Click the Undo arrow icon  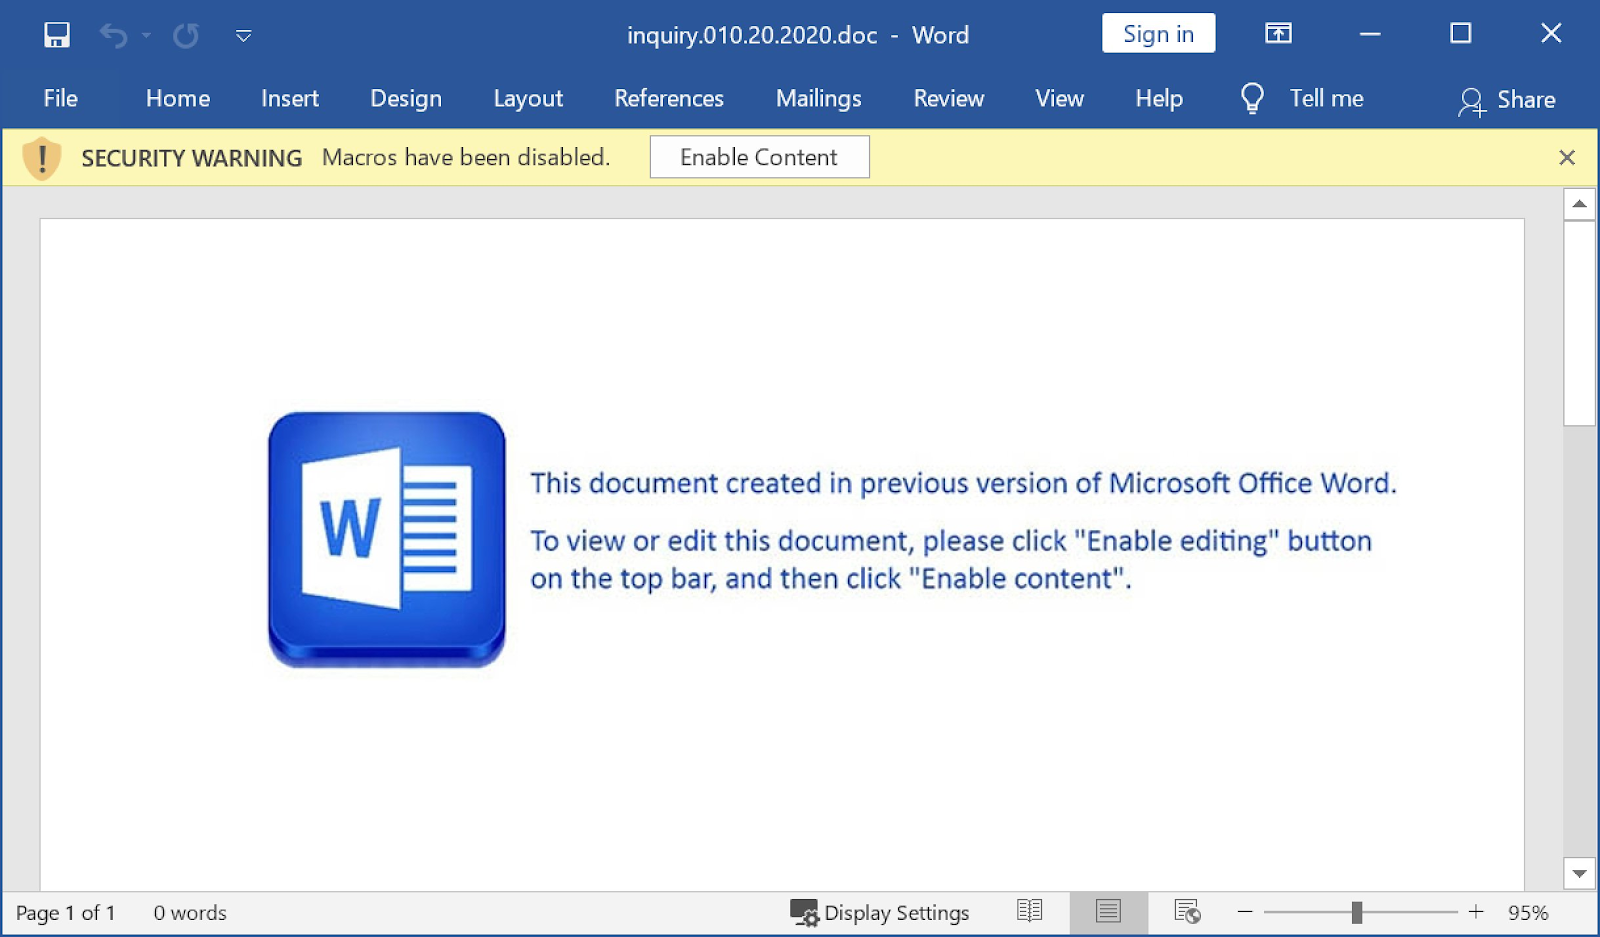(113, 36)
